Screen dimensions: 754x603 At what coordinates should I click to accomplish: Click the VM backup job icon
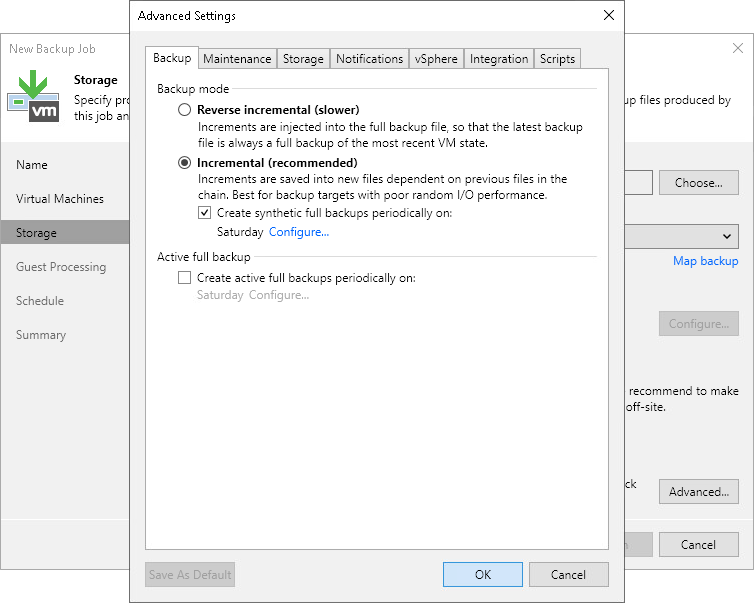click(34, 96)
